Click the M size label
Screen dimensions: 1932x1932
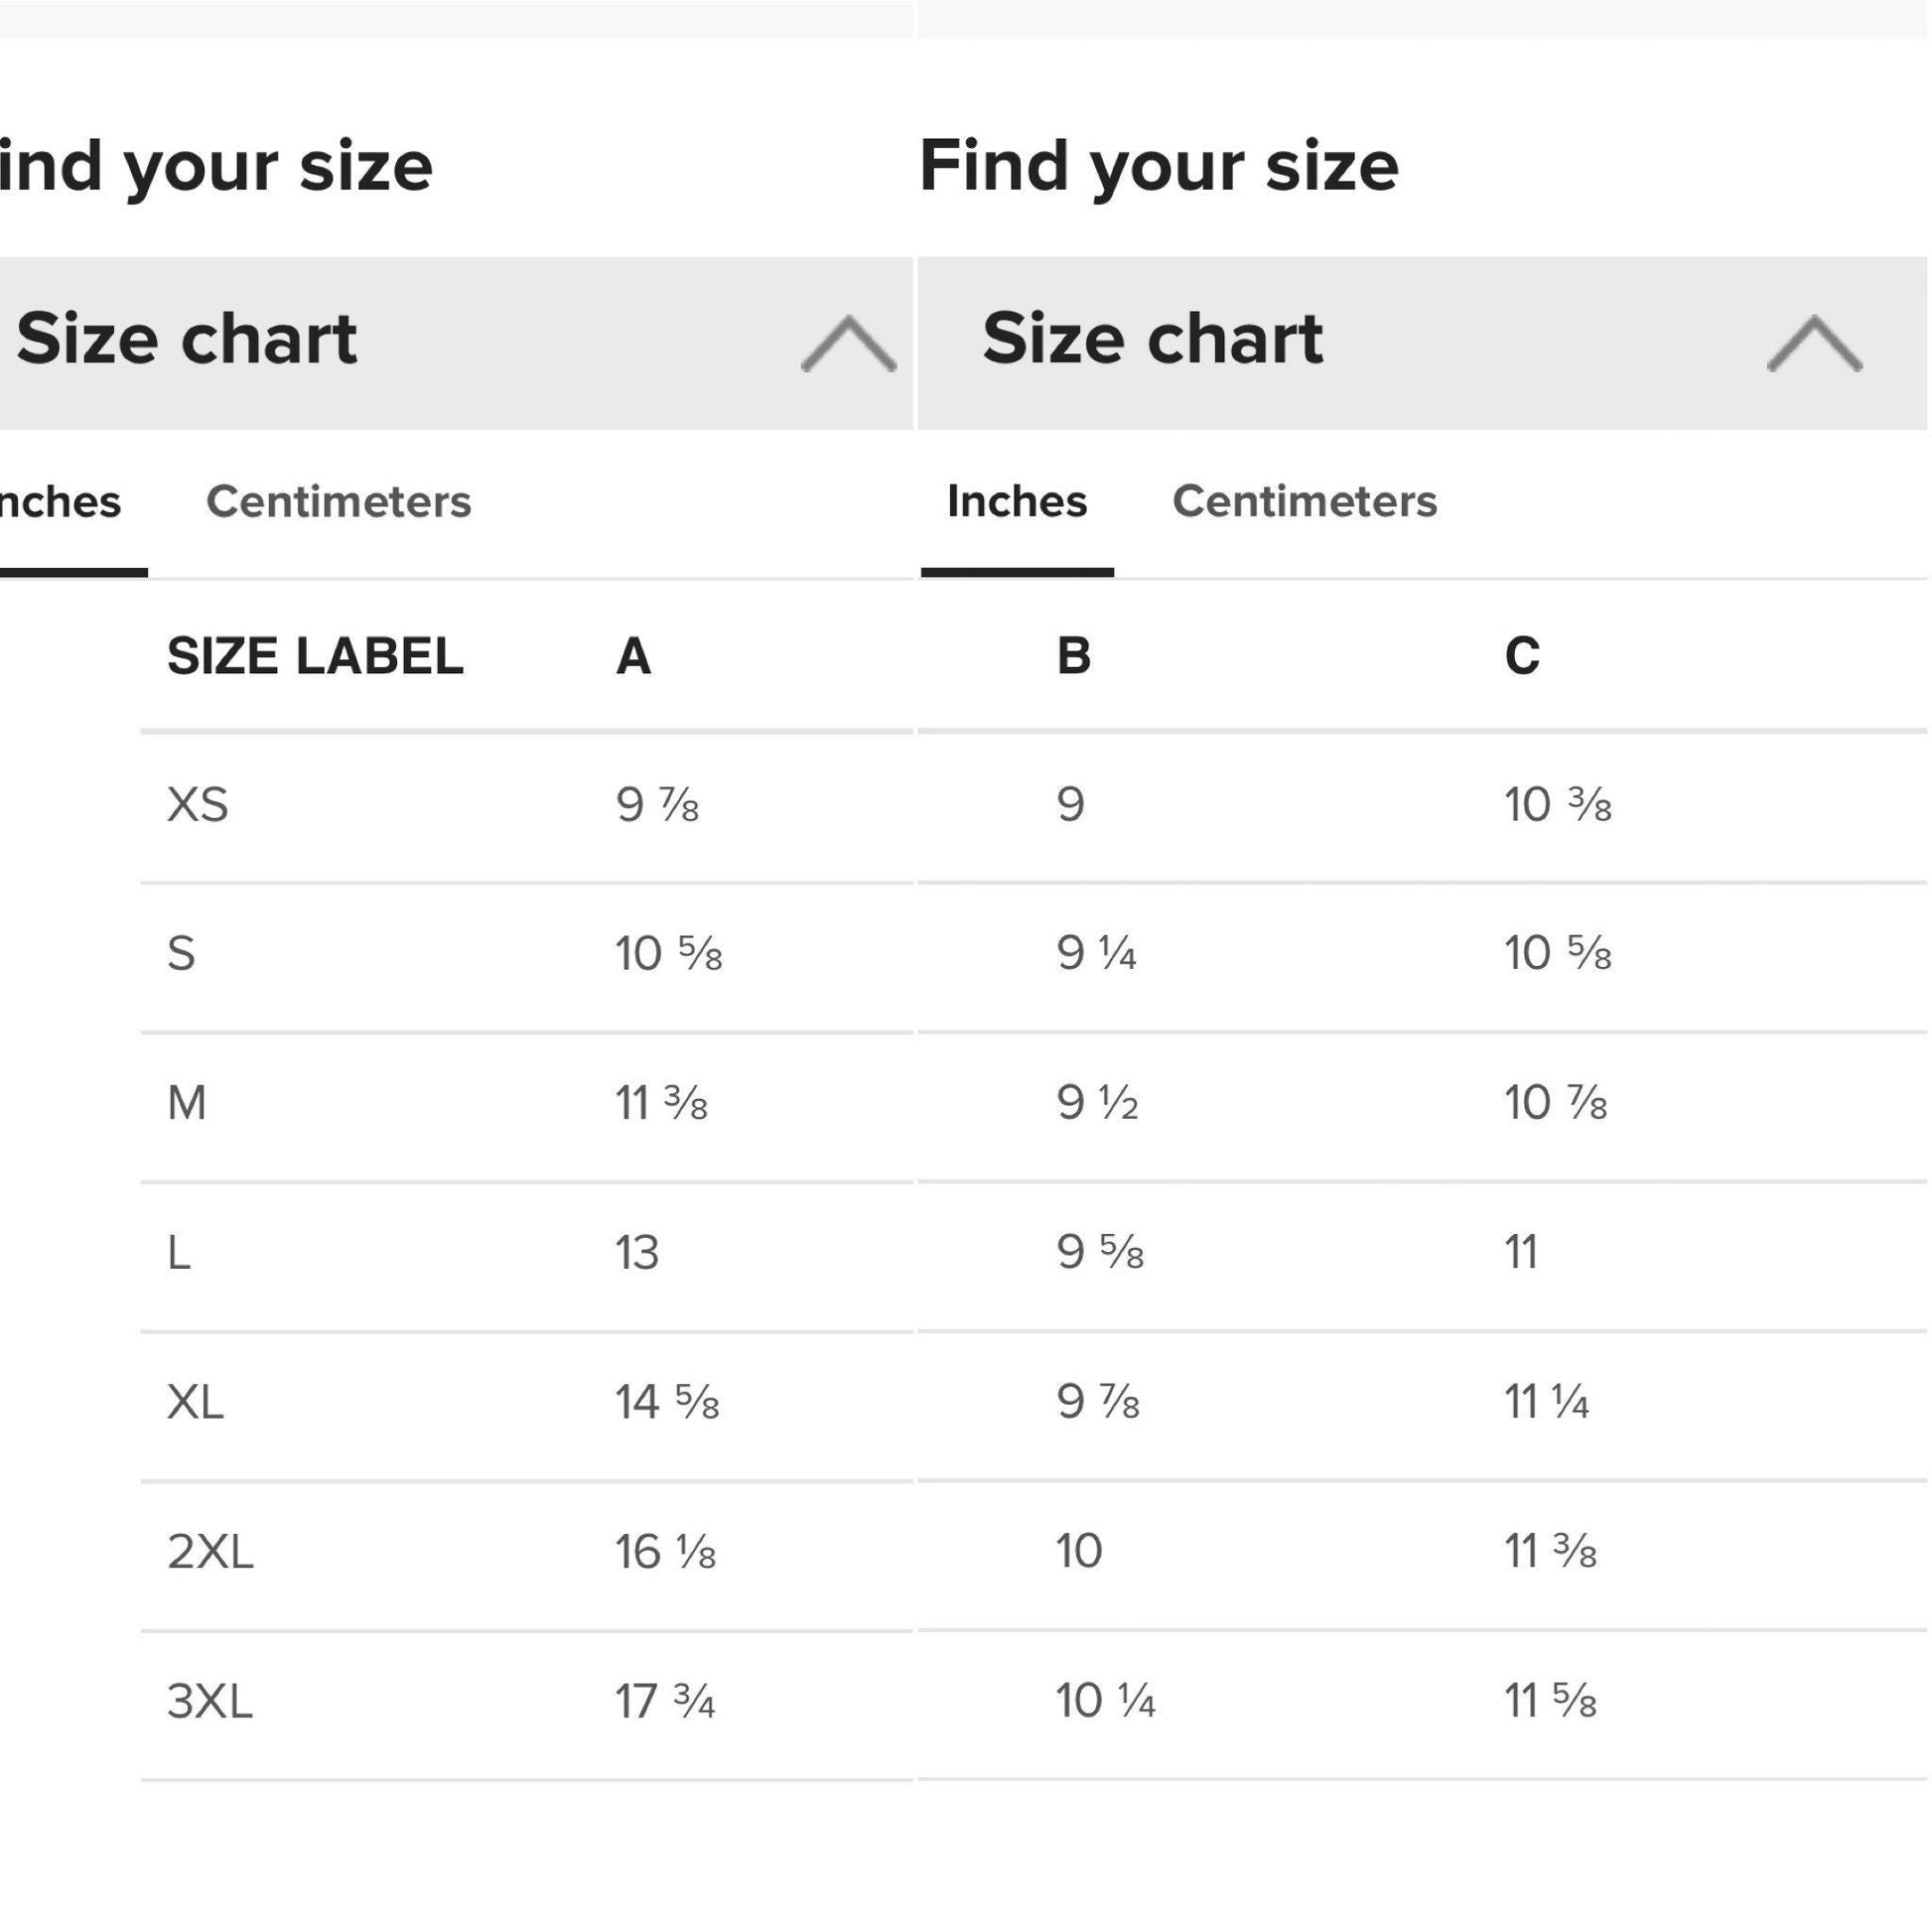[187, 1103]
